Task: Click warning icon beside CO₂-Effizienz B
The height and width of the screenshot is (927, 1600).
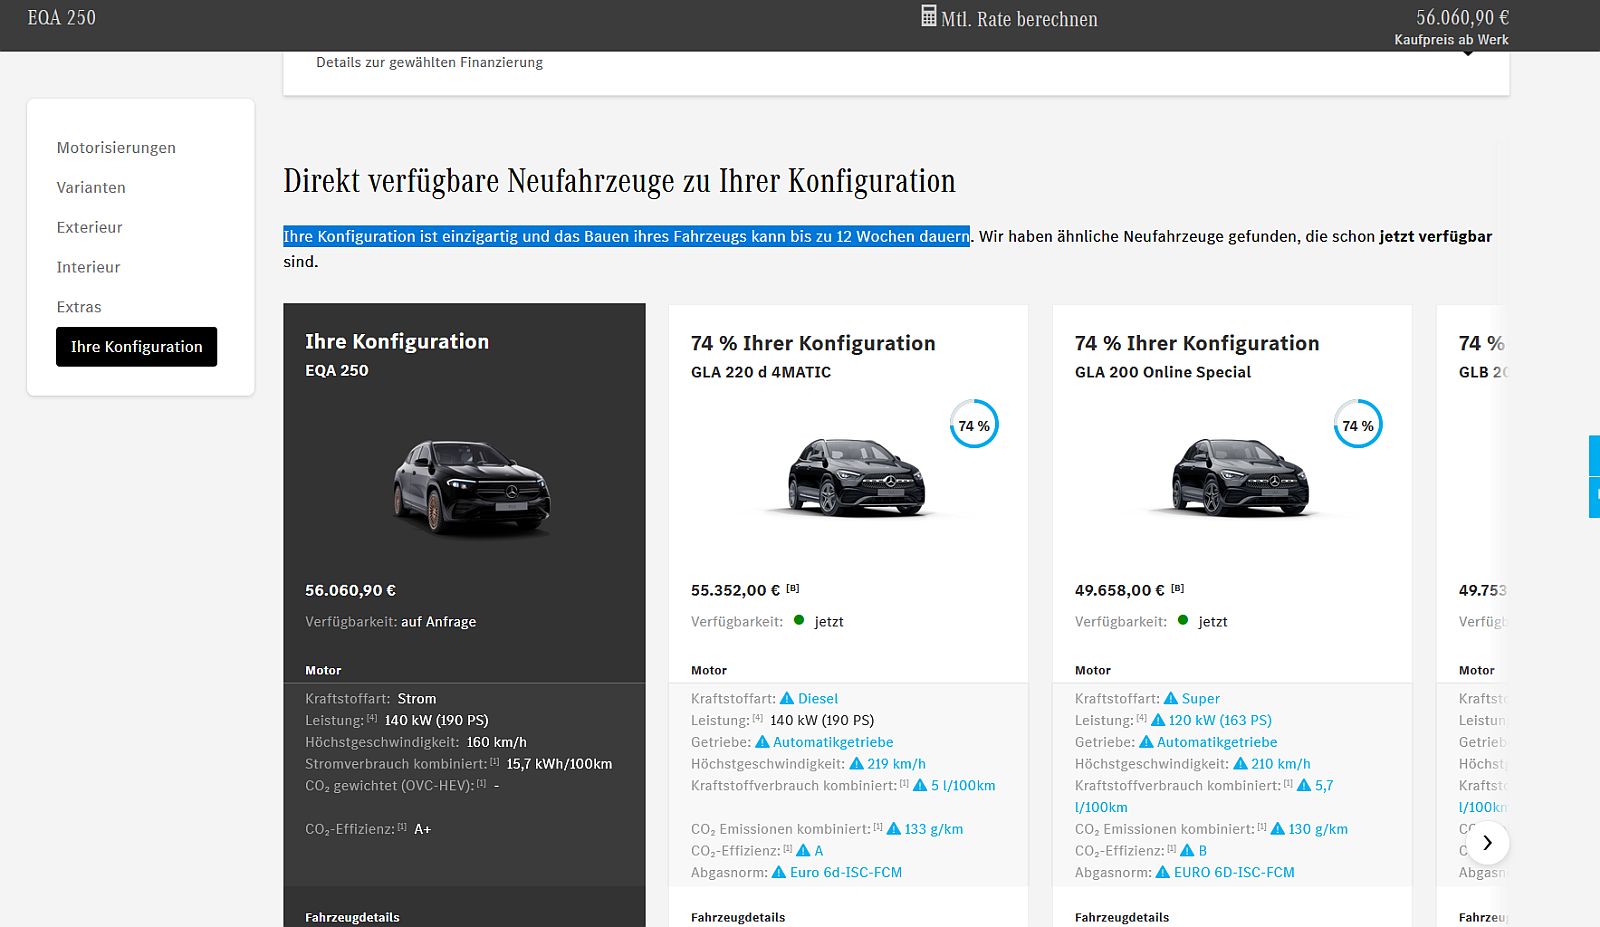Action: [x=1187, y=850]
